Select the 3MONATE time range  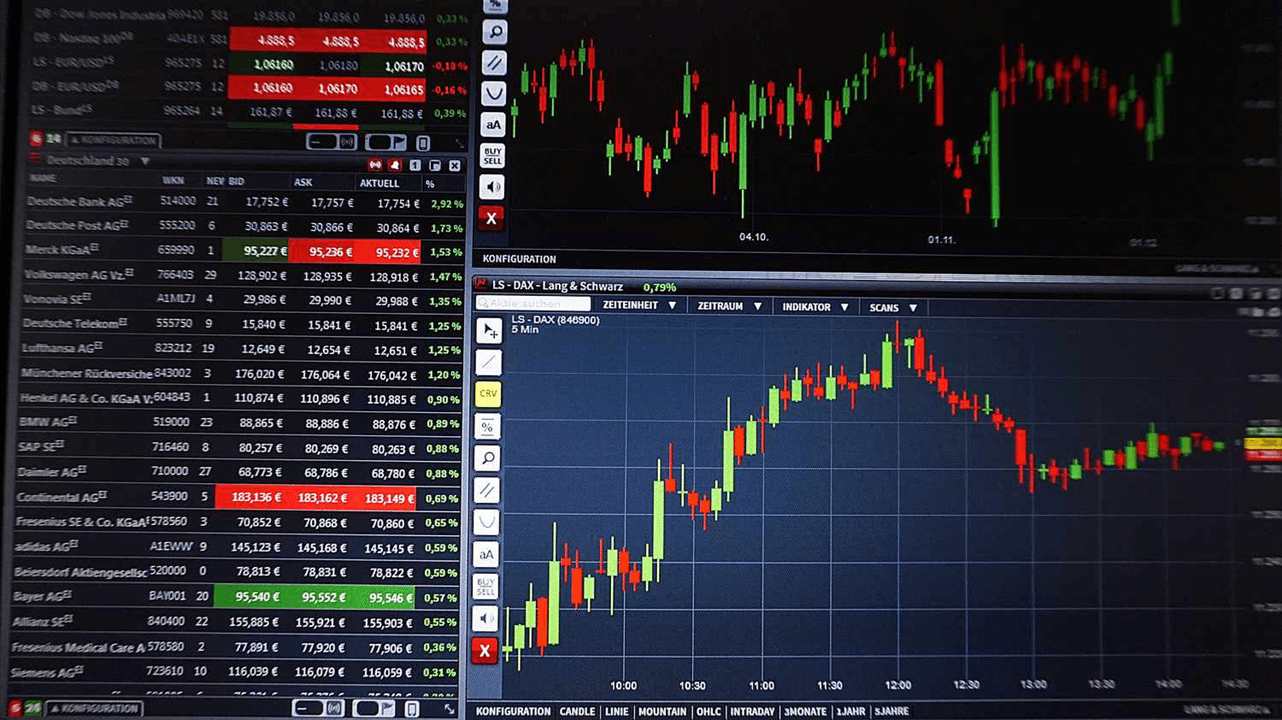806,711
